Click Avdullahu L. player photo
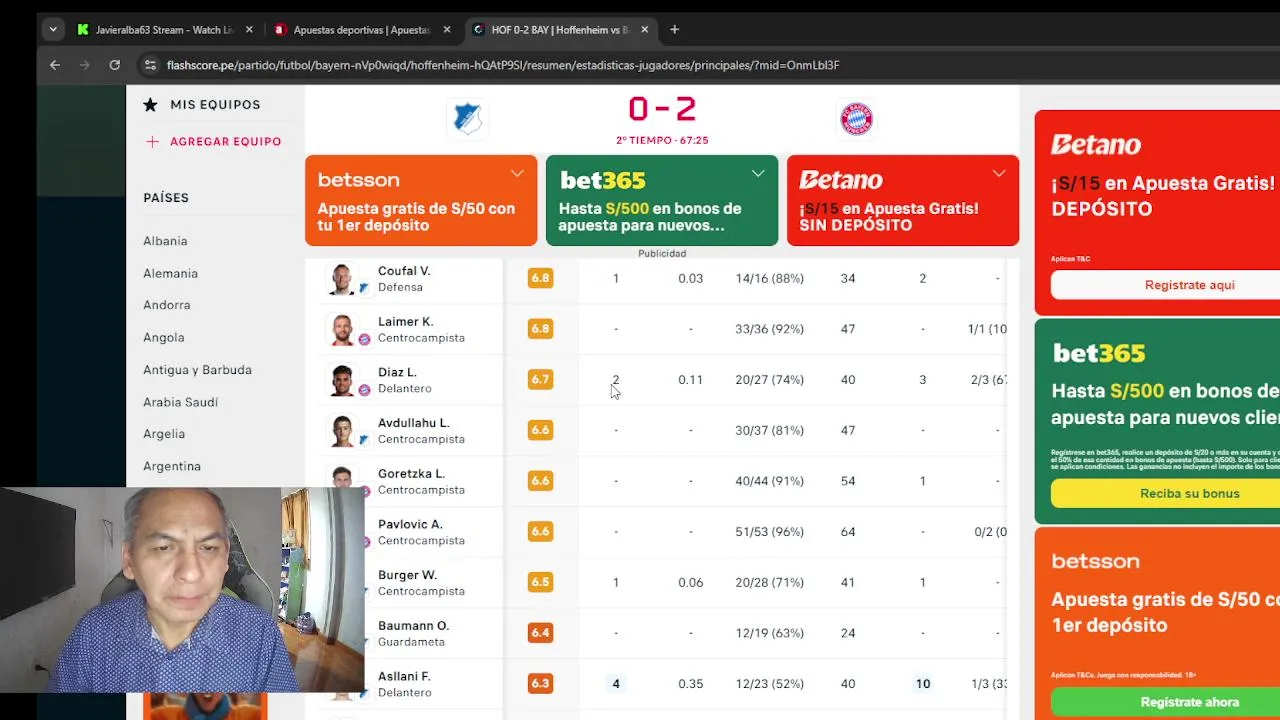This screenshot has height=720, width=1280. pos(342,431)
